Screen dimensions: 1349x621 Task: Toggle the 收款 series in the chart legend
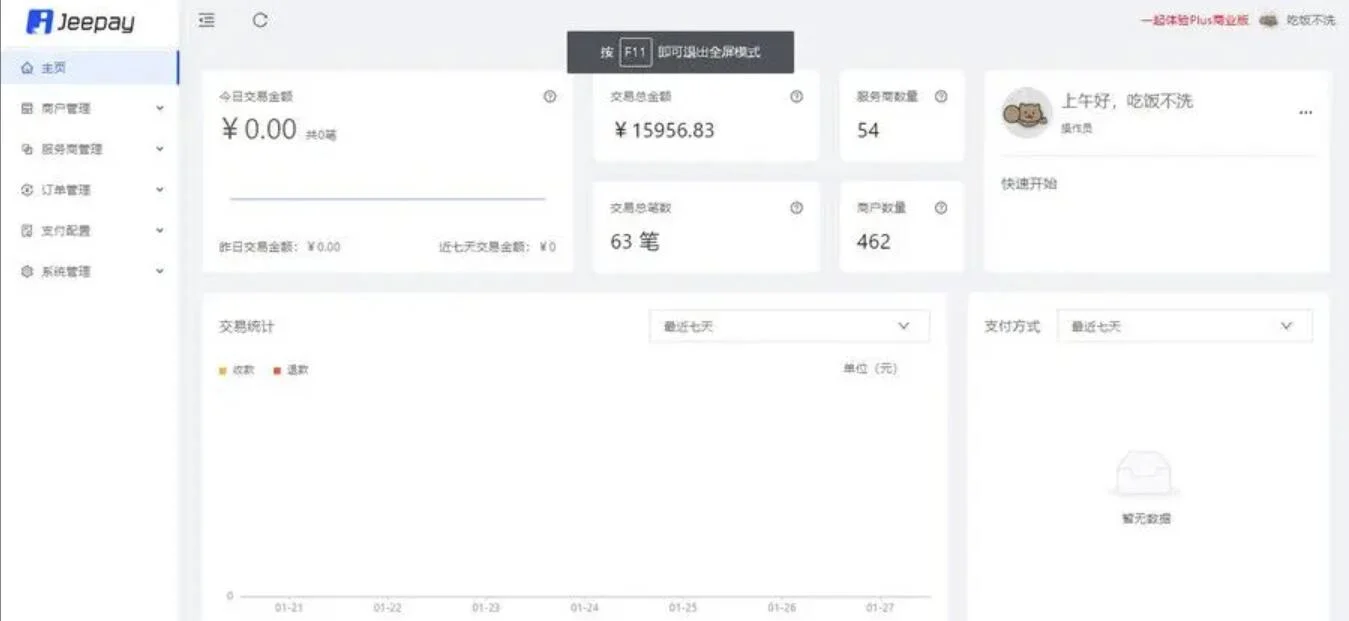click(237, 368)
